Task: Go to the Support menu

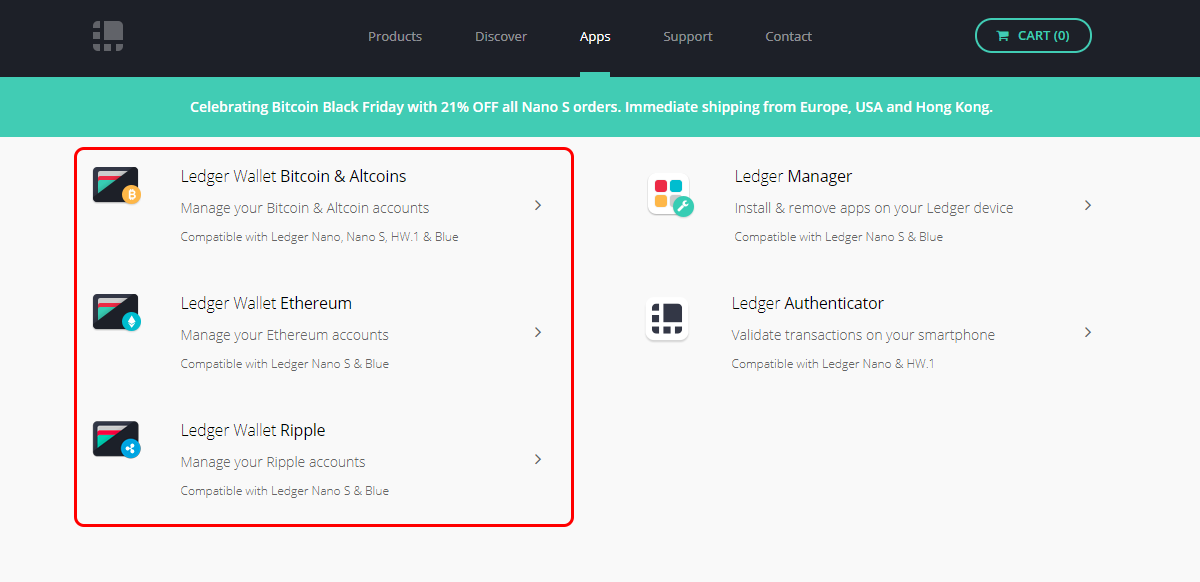Action: coord(688,36)
